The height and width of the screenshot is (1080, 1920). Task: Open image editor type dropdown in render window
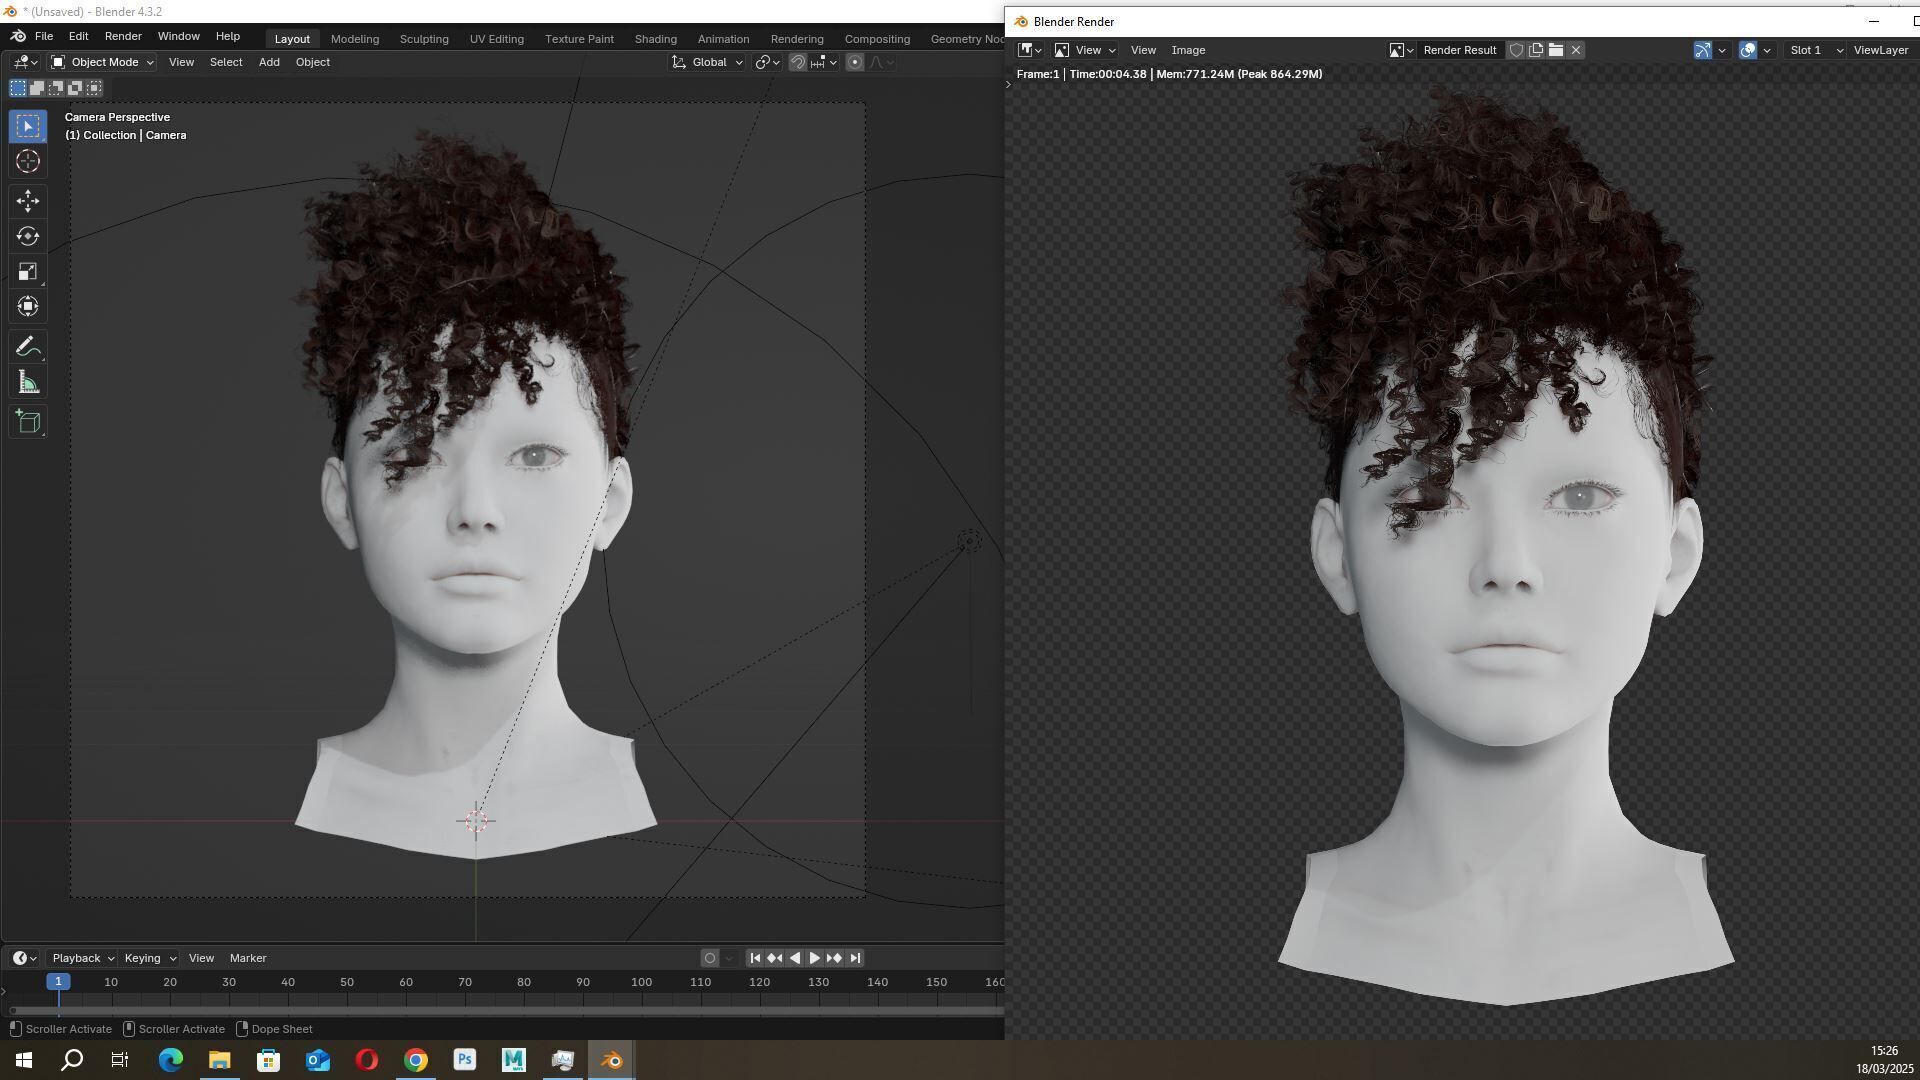[1030, 50]
